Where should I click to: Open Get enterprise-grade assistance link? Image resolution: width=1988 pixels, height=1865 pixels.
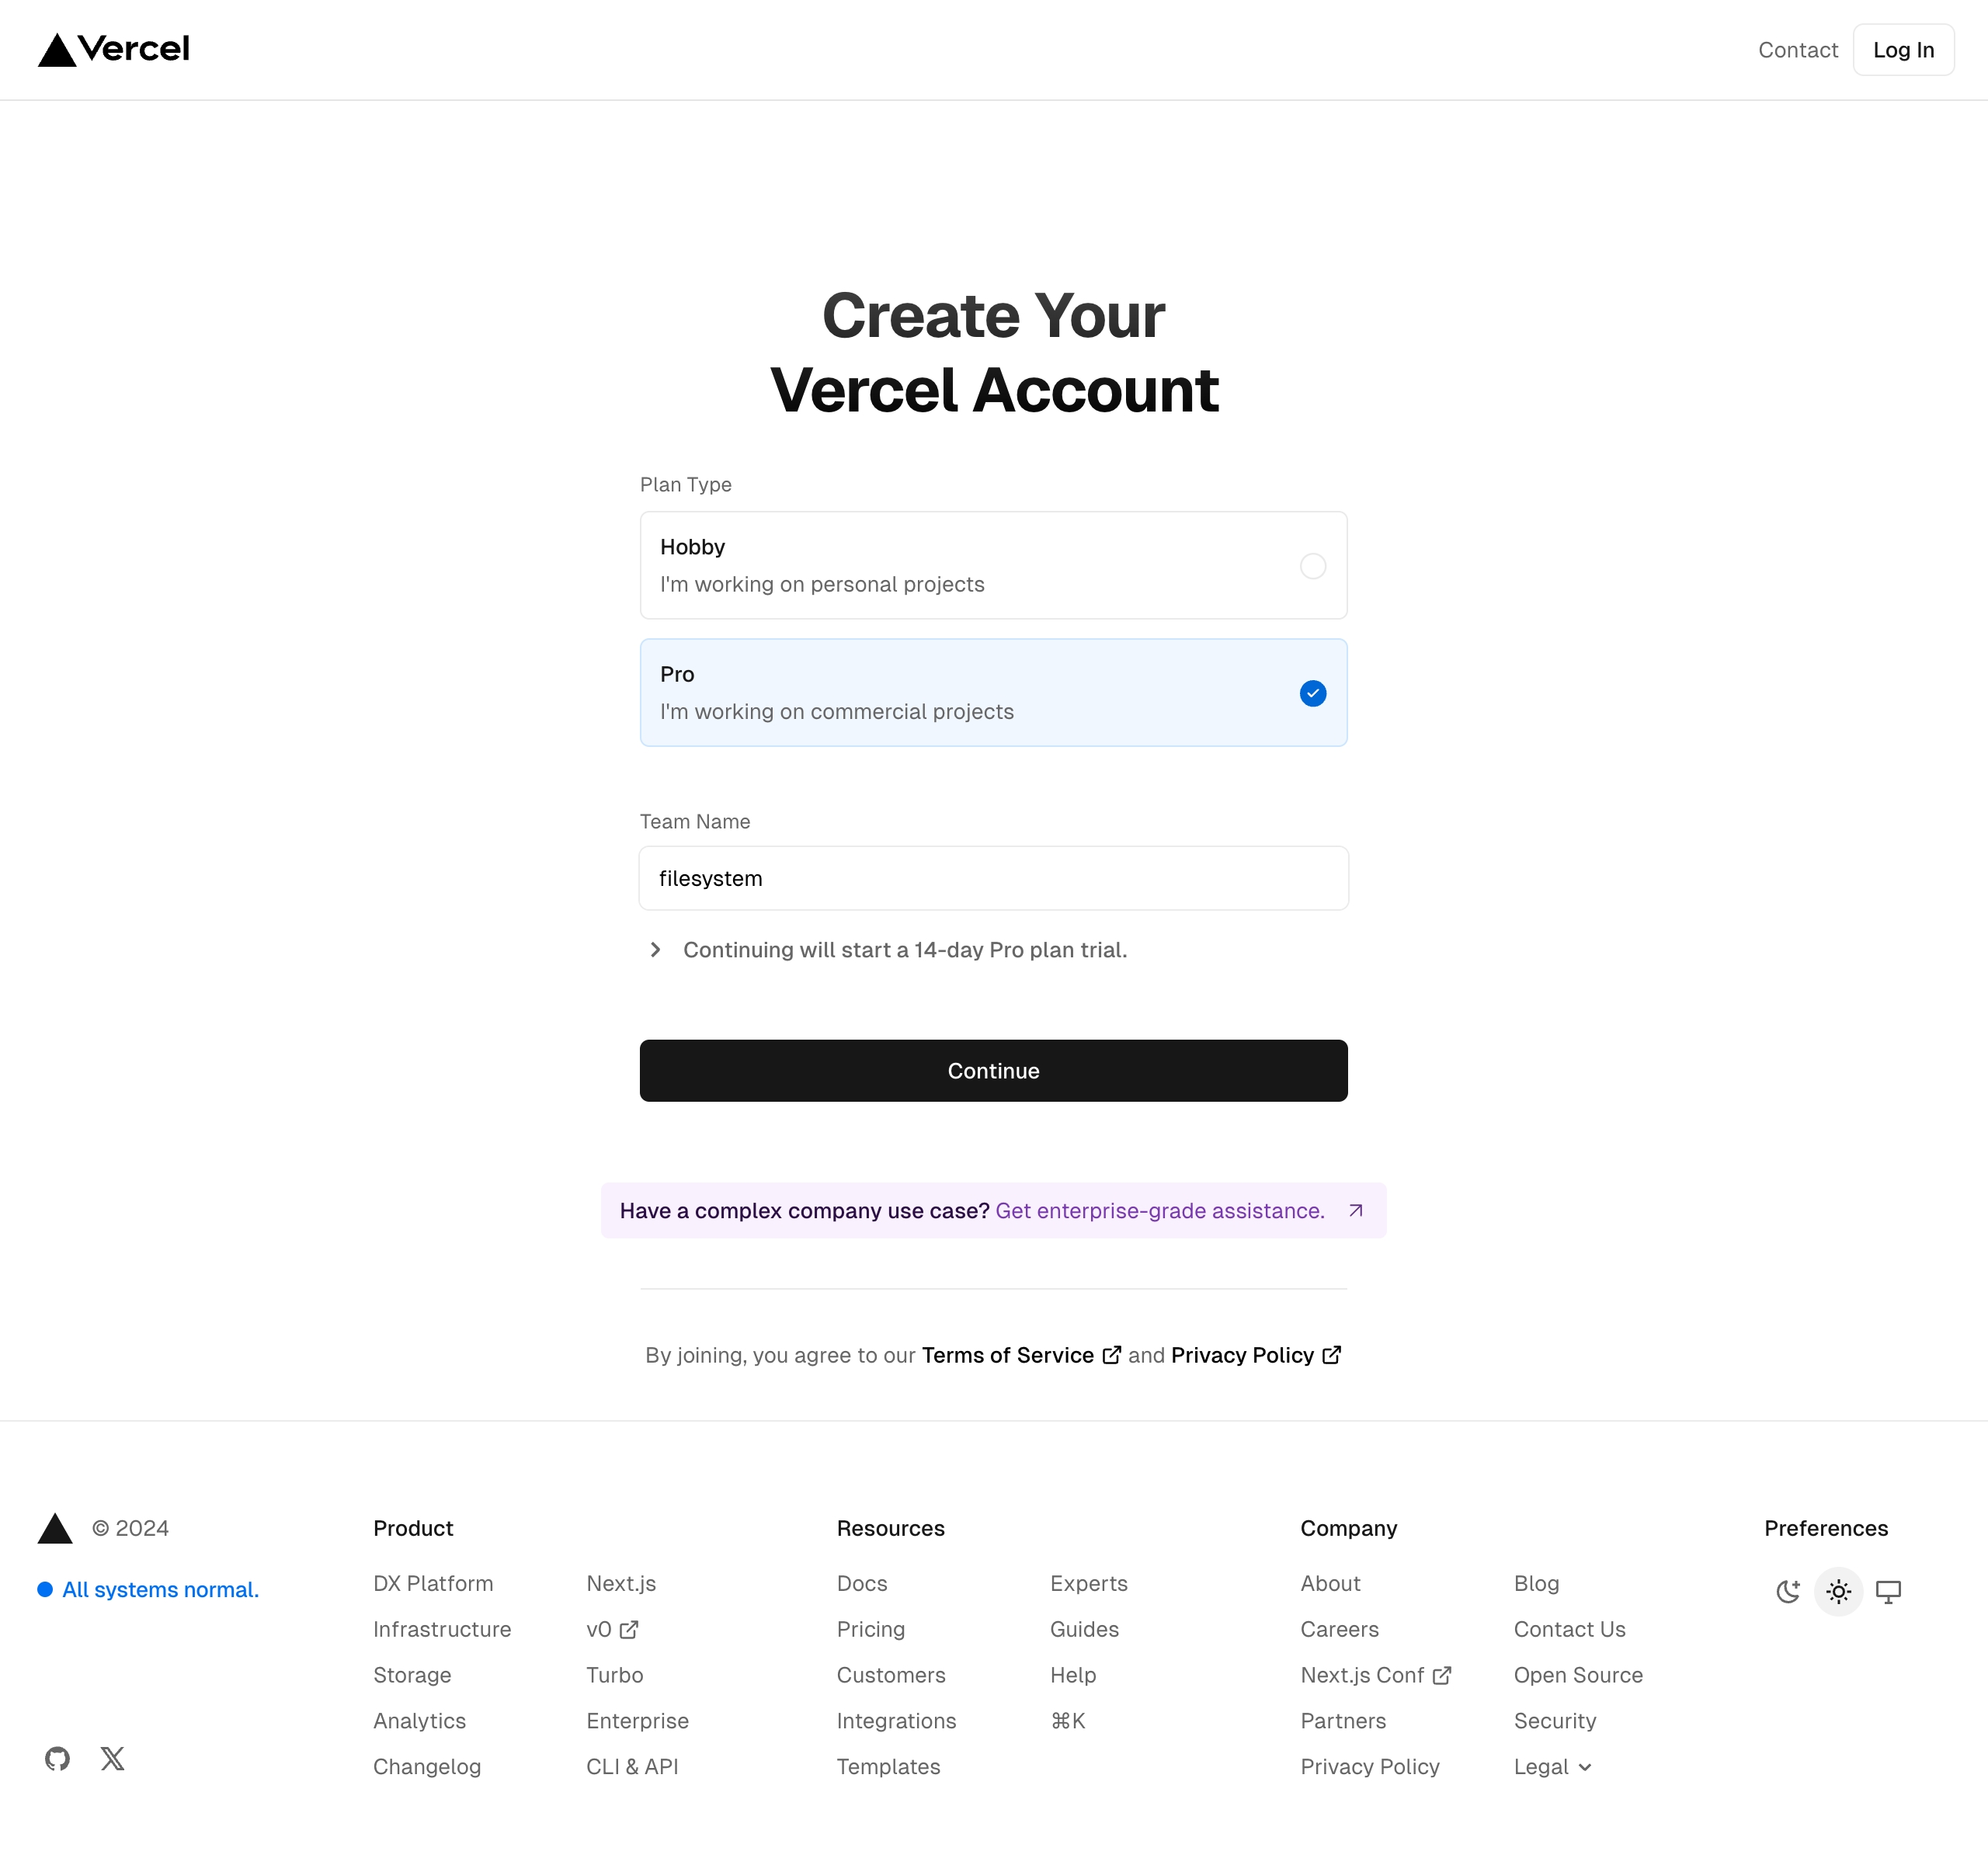[1160, 1211]
